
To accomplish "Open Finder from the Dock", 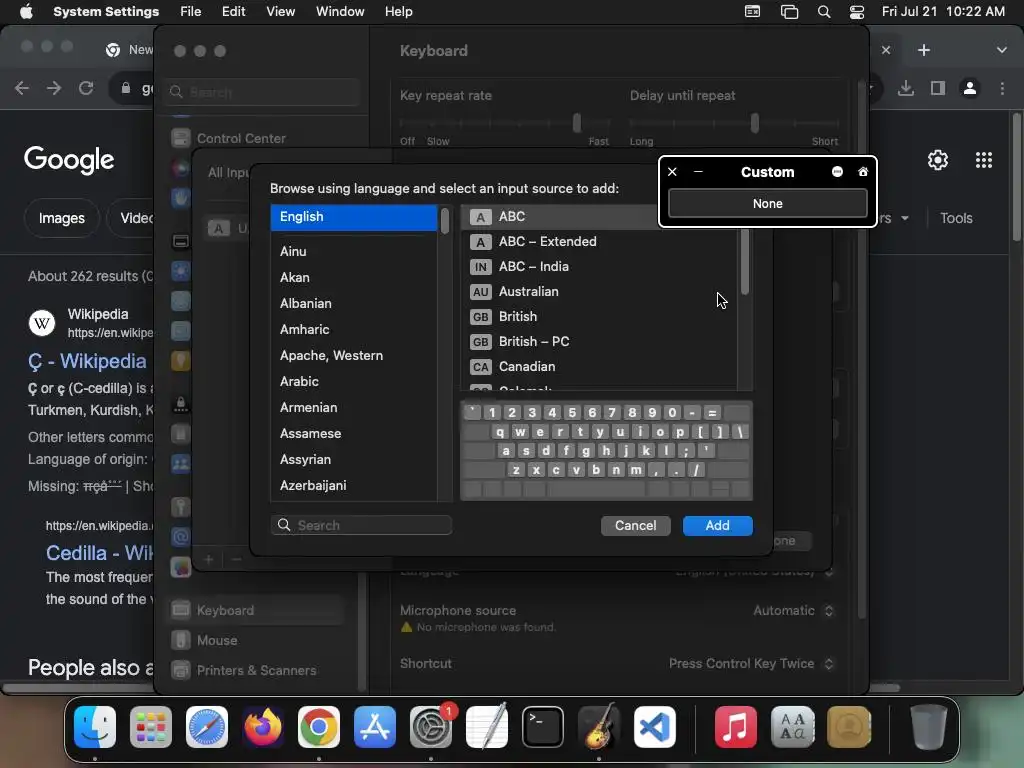I will 95,727.
